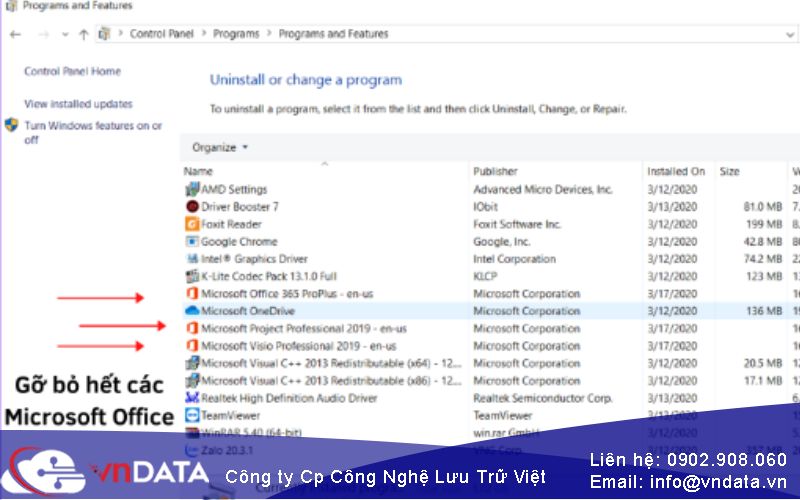
Task: Select Intel Graphics Driver entry
Action: 254,259
